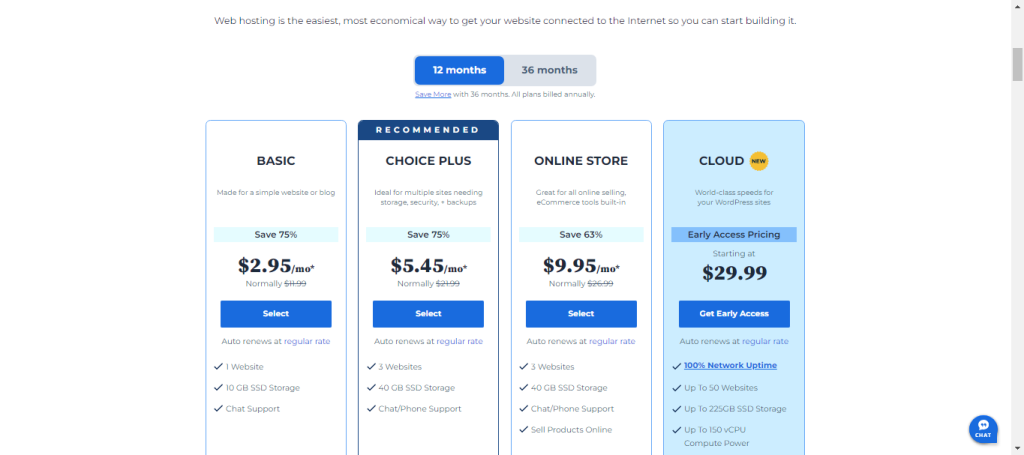Select the Basic hosting plan

click(276, 314)
